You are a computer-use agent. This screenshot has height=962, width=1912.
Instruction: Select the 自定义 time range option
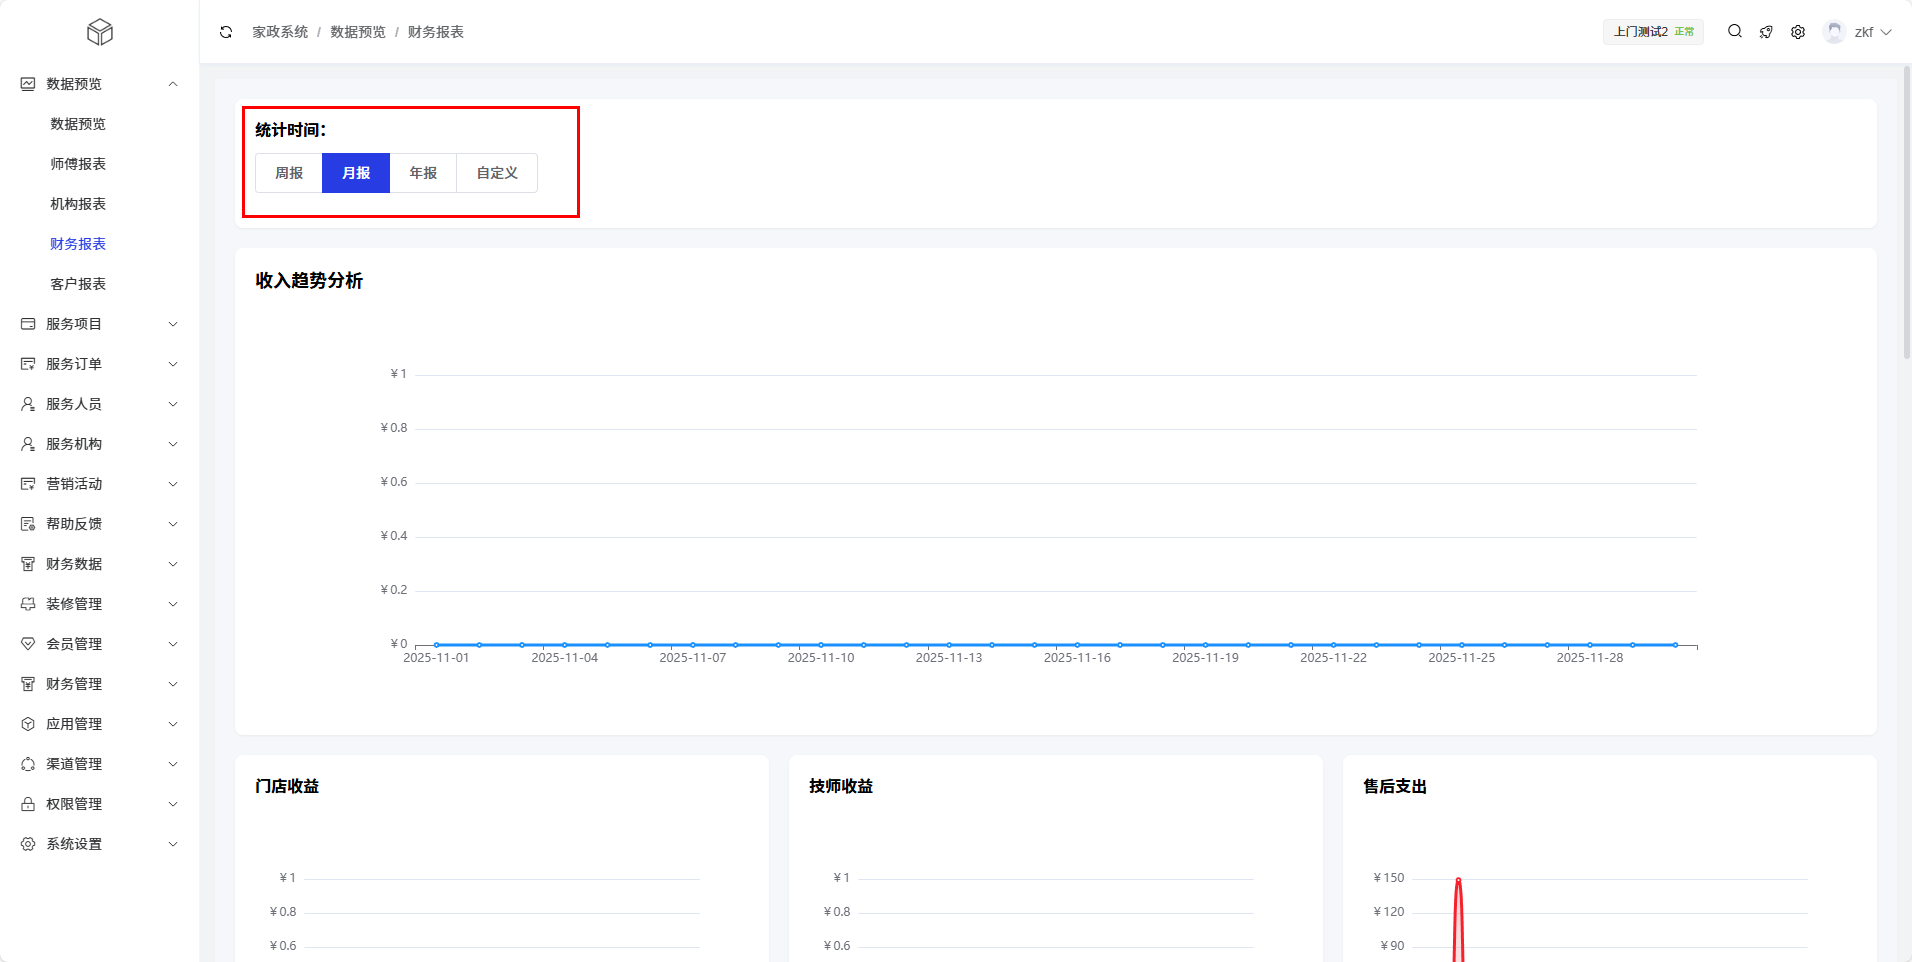pos(497,173)
